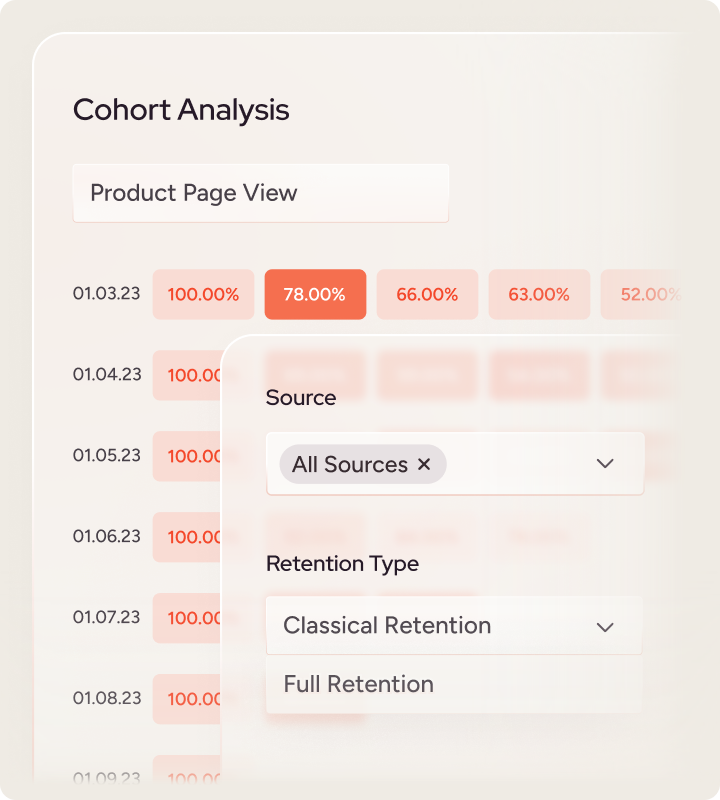Click the 100.00% cell for 01.06.23
The width and height of the screenshot is (720, 800).
tap(187, 537)
